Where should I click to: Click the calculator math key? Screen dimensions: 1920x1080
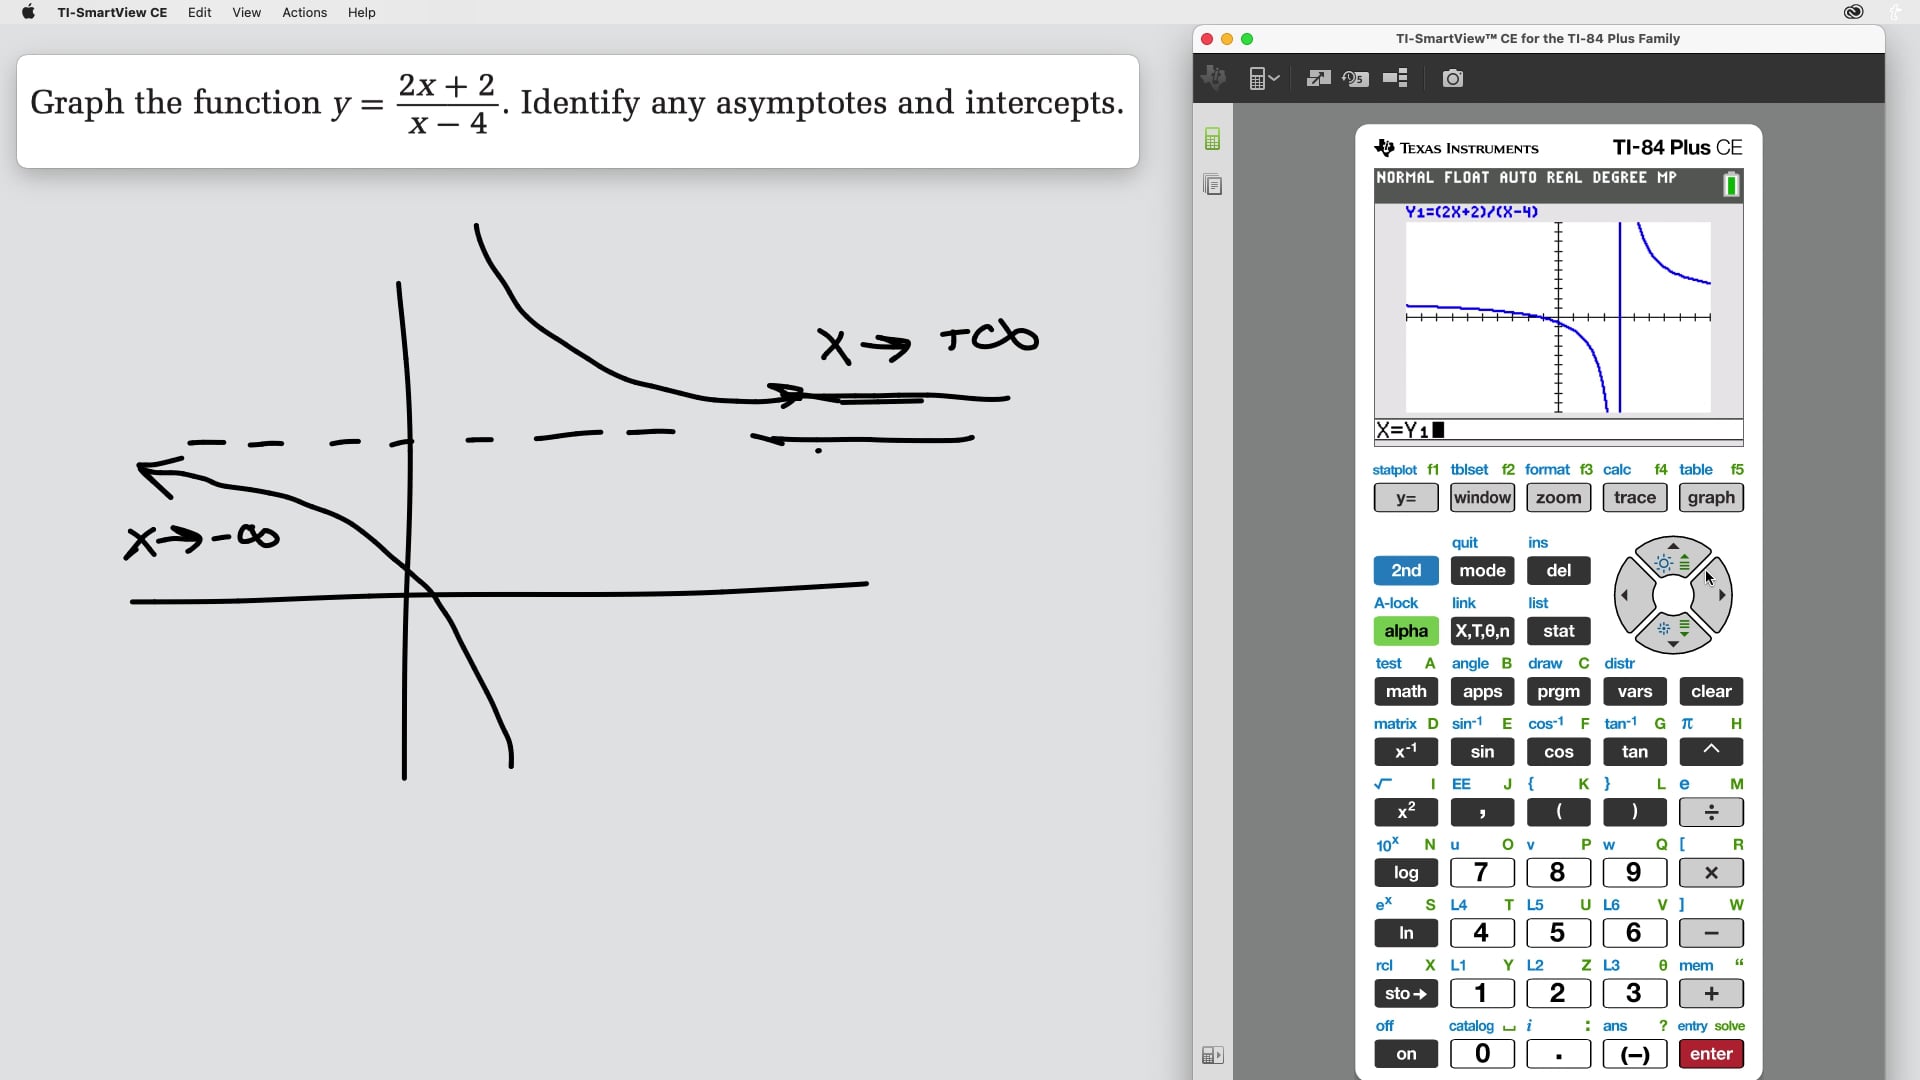(1406, 692)
